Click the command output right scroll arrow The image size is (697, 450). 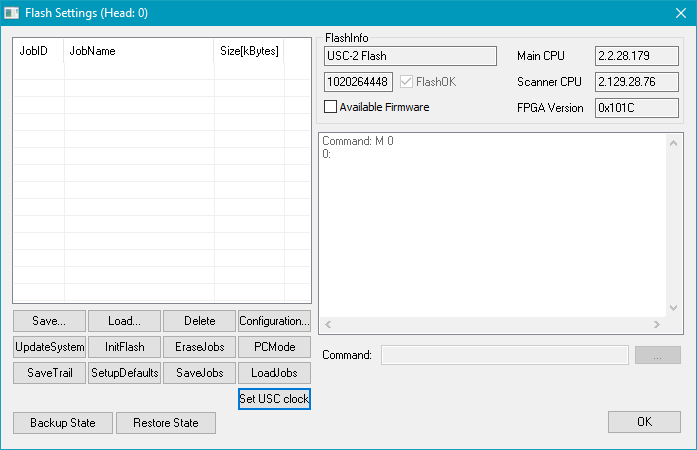(x=656, y=325)
